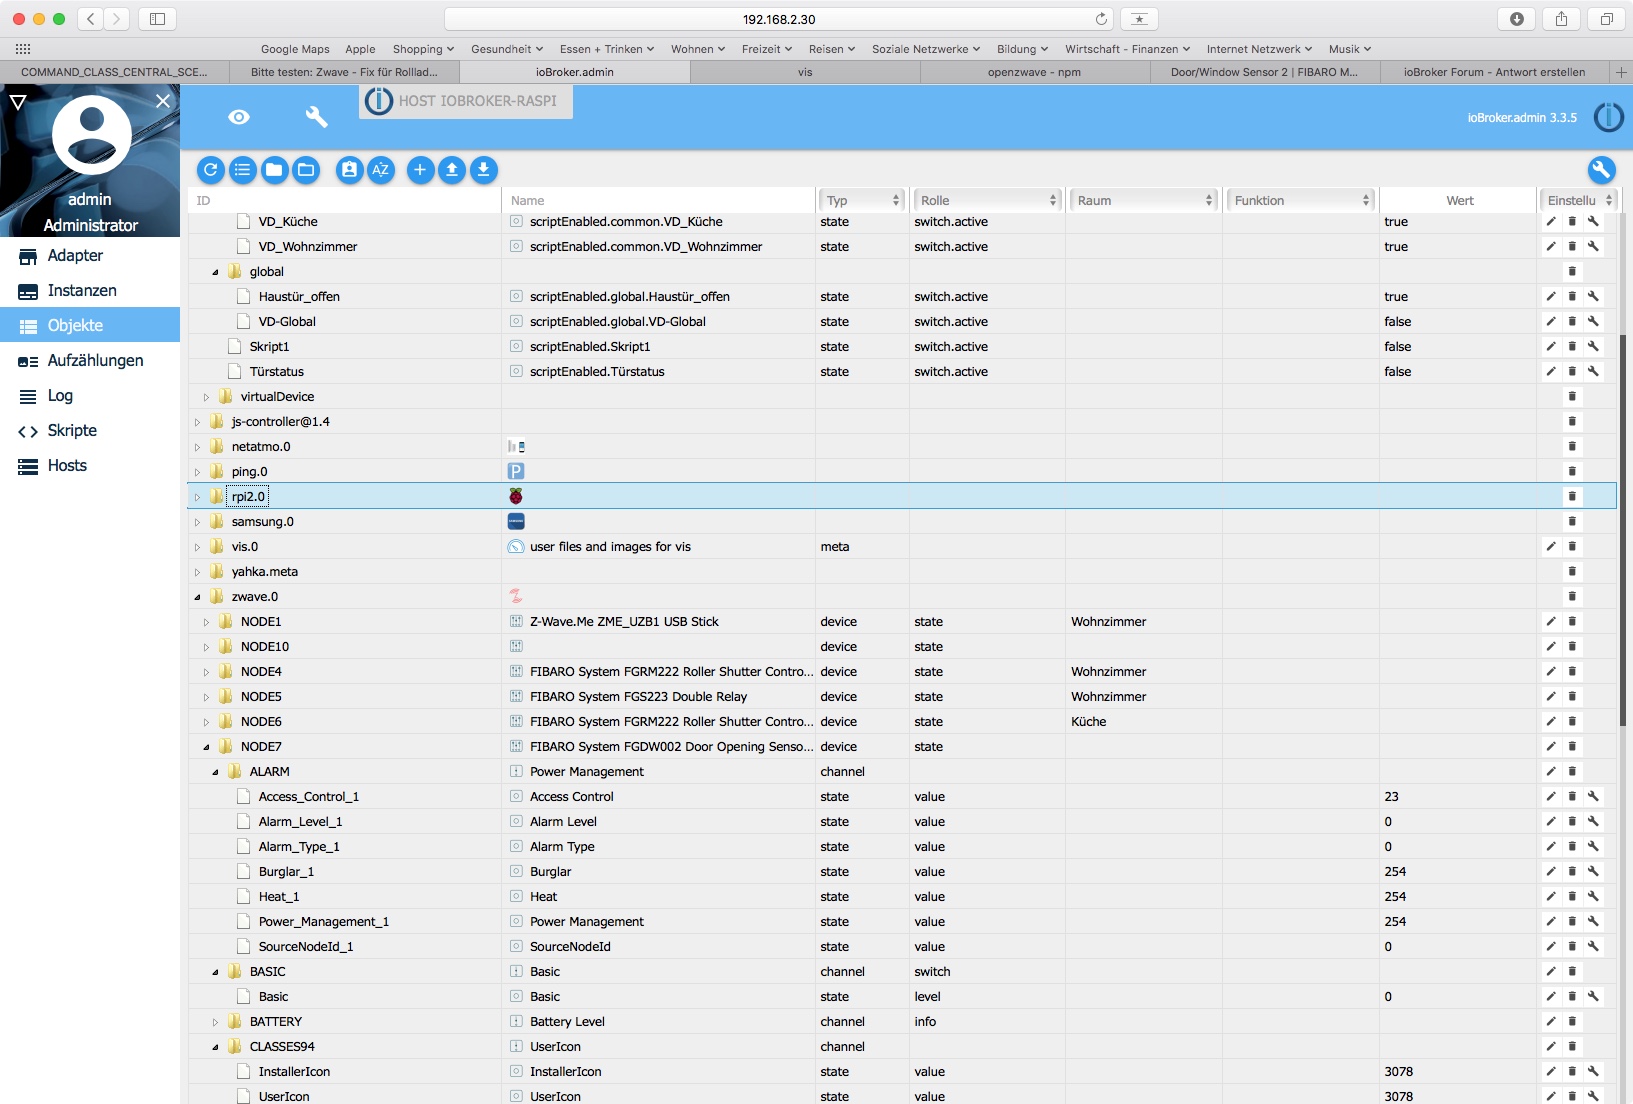Viewport: 1633px width, 1104px height.
Task: Expand the netatmo.0 folder
Action: (198, 447)
